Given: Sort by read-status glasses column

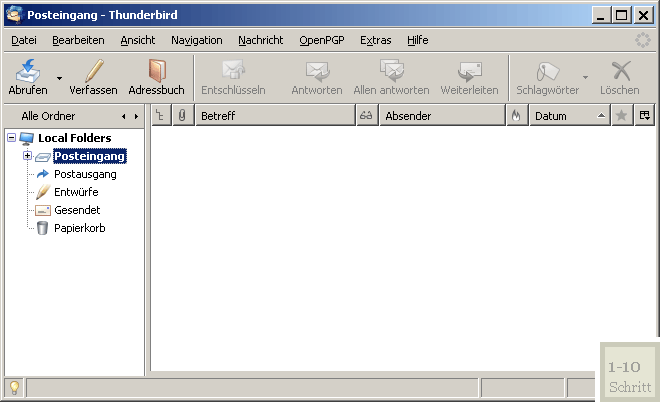Looking at the screenshot, I should click(x=366, y=115).
